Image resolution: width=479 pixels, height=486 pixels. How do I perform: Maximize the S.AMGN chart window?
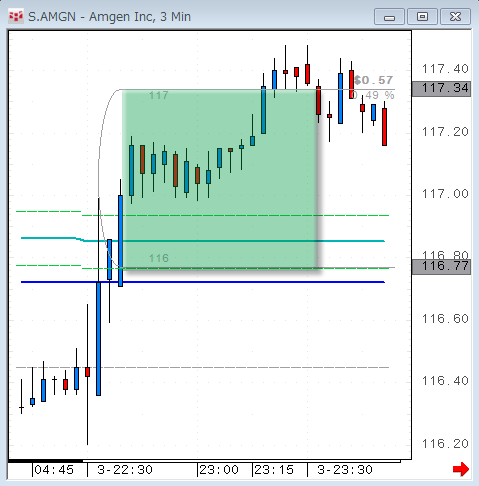(x=422, y=17)
